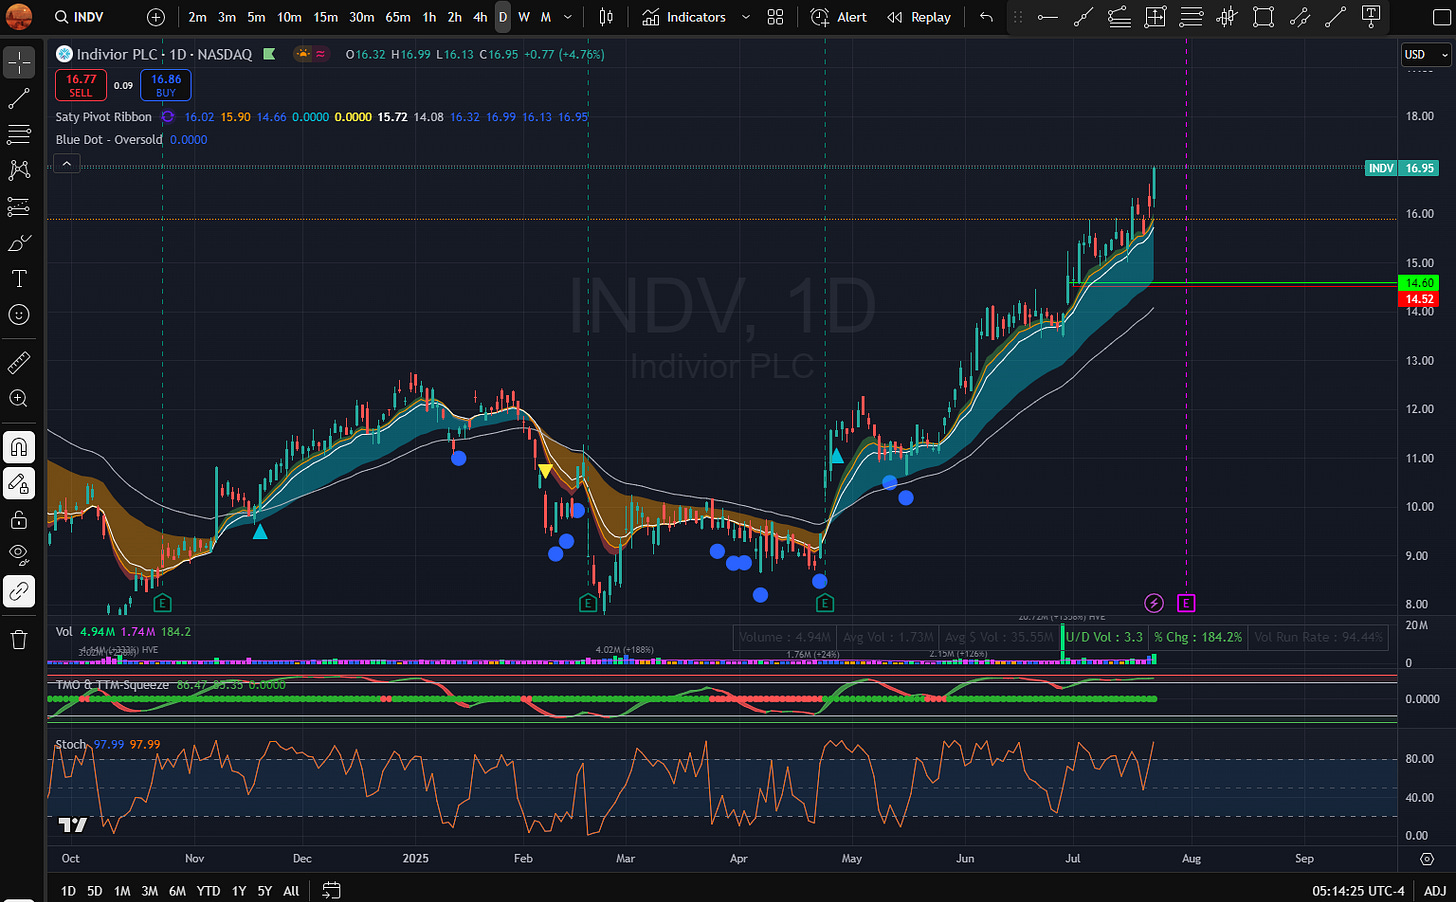Set date range to 5Y
This screenshot has height=902, width=1456.
265,890
